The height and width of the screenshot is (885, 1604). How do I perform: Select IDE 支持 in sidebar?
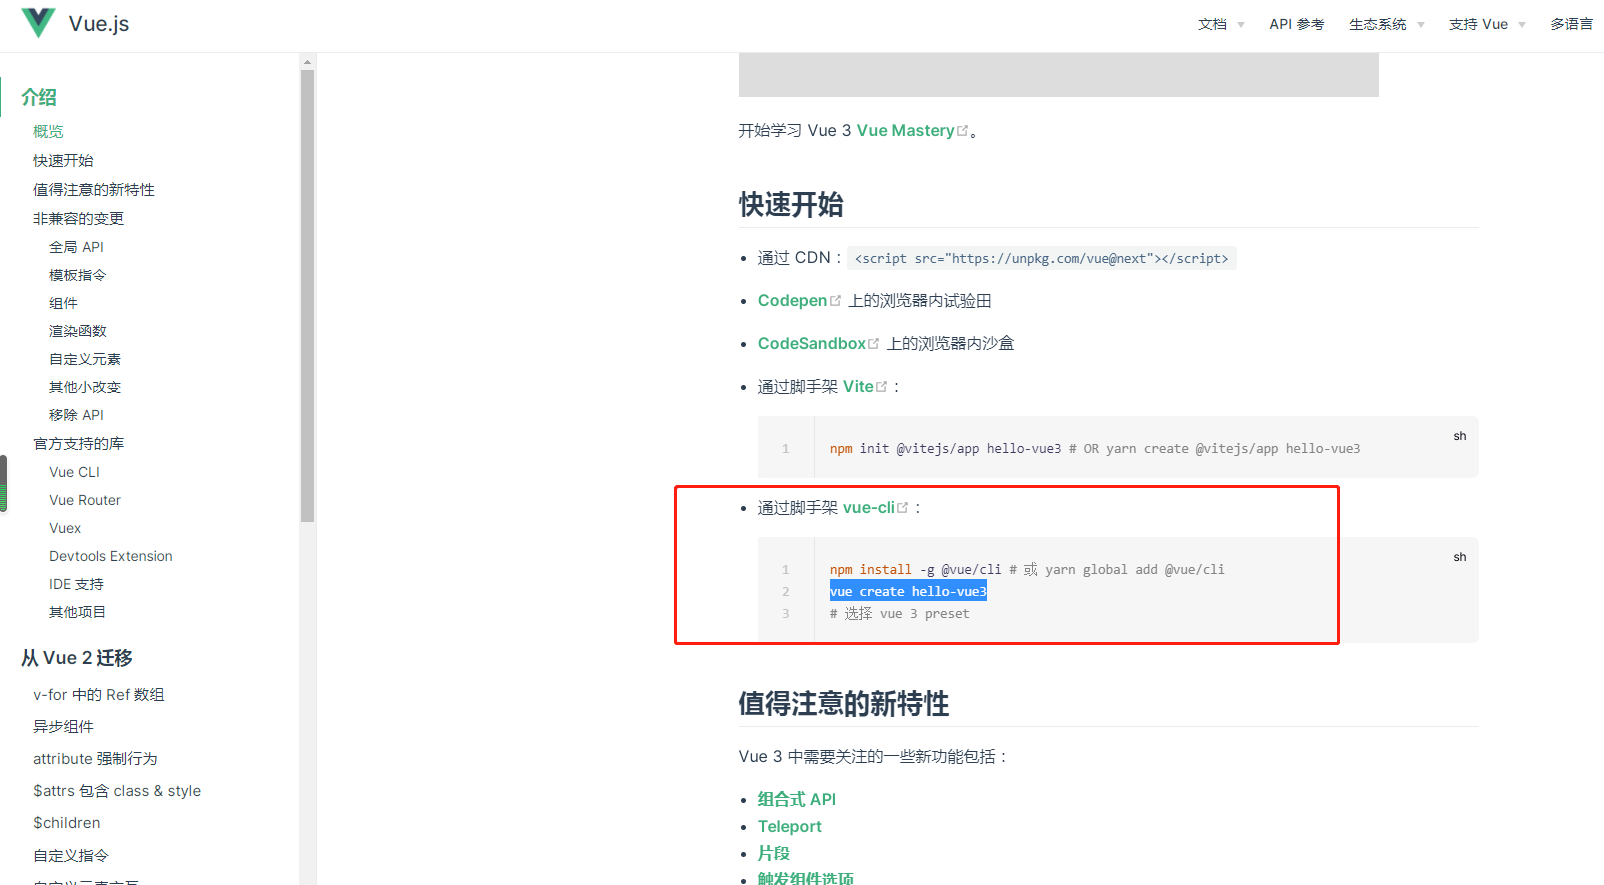click(x=76, y=584)
